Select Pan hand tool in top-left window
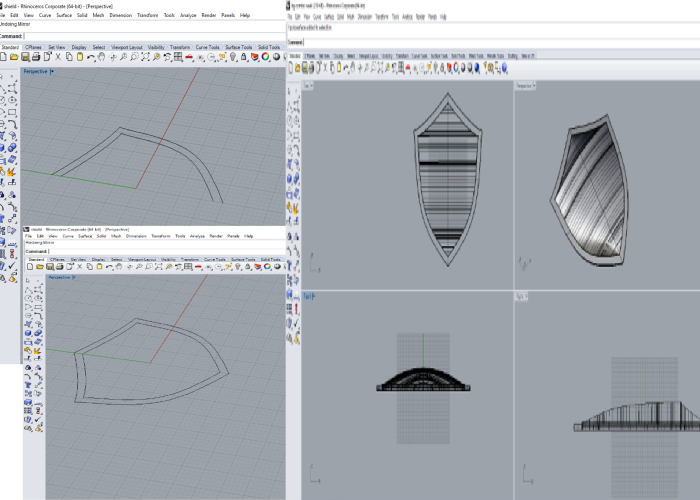This screenshot has height=500, width=700. click(x=101, y=57)
